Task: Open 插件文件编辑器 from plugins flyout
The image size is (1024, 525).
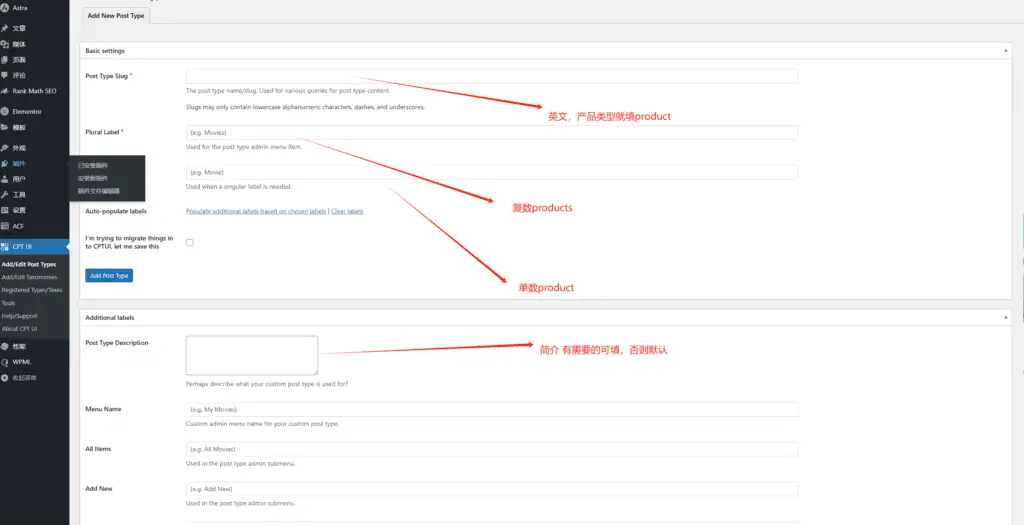Action: pos(99,191)
